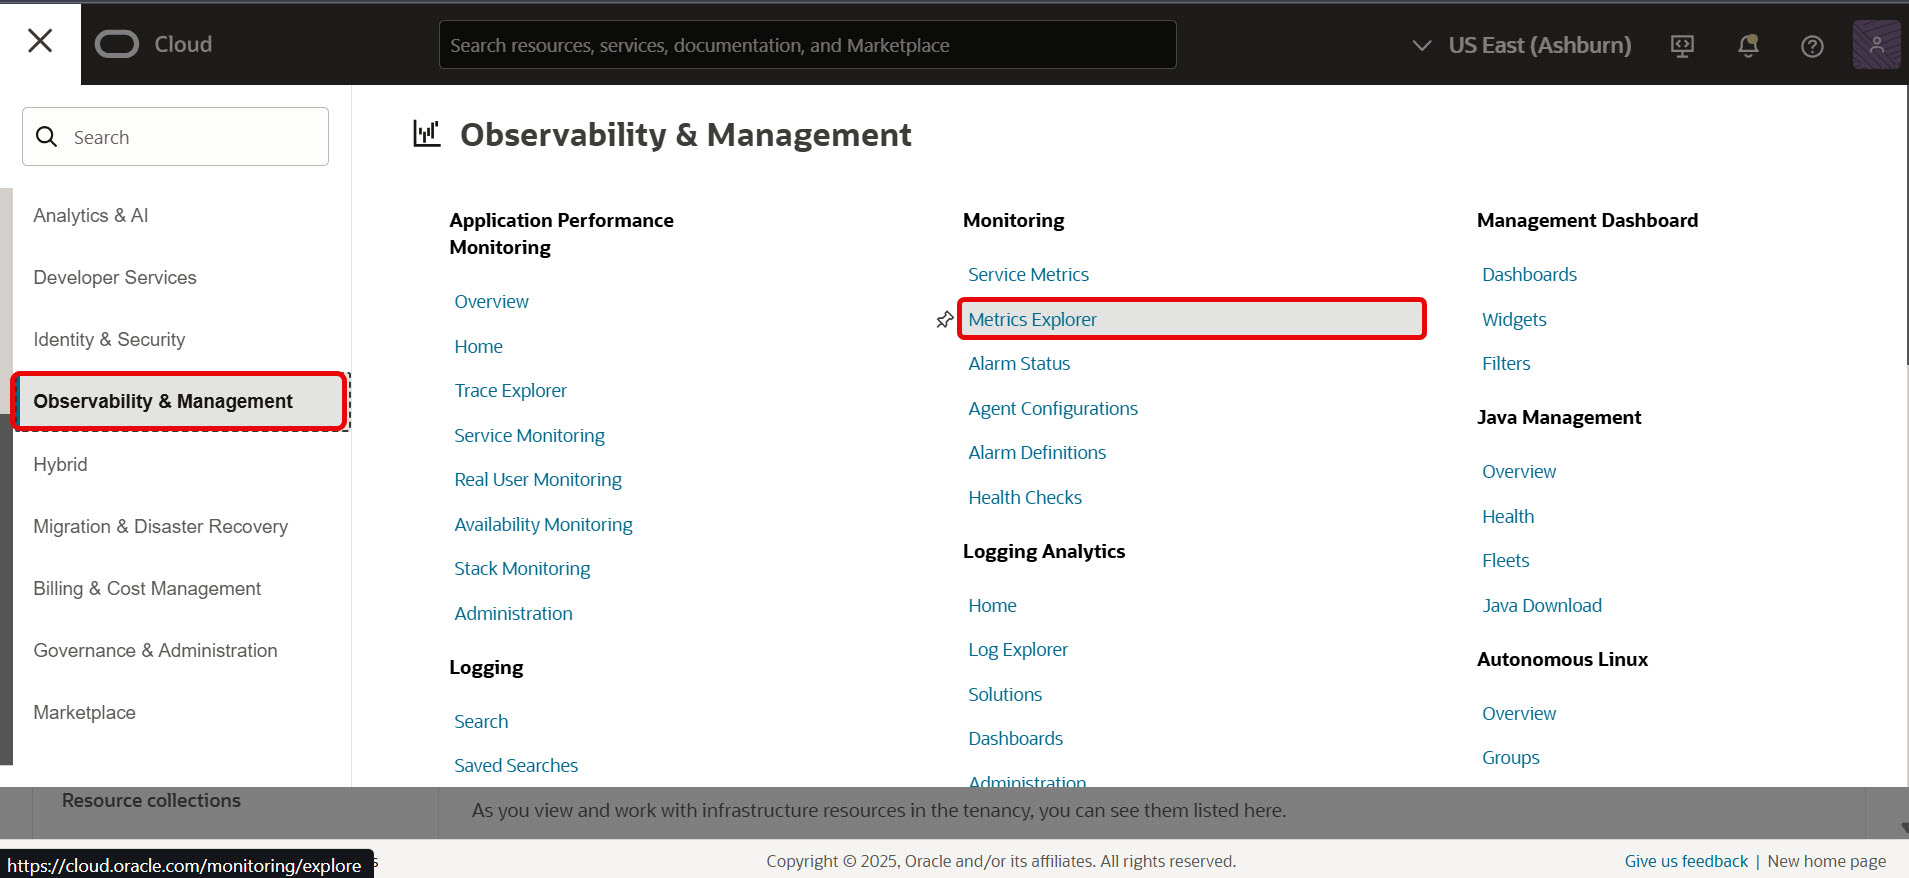
Task: Open Billing & Cost Management category
Action: [x=147, y=589]
